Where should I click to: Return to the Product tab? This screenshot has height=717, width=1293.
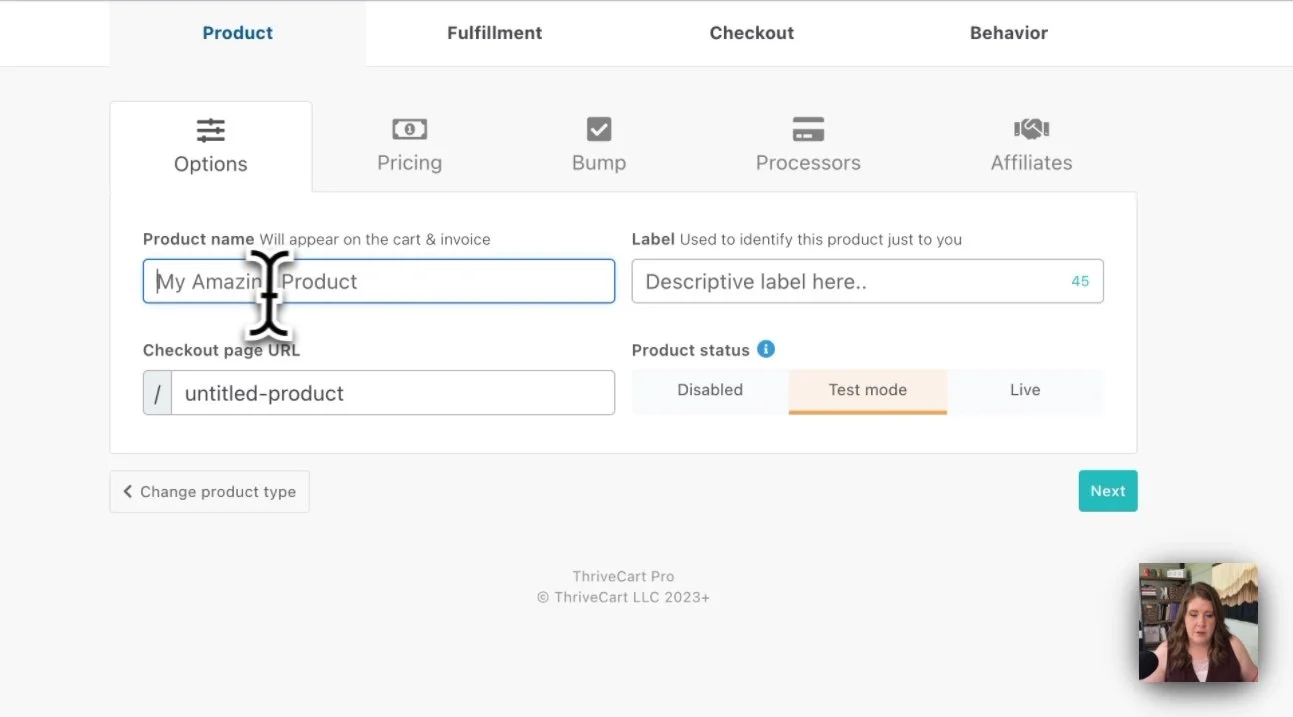coord(237,32)
